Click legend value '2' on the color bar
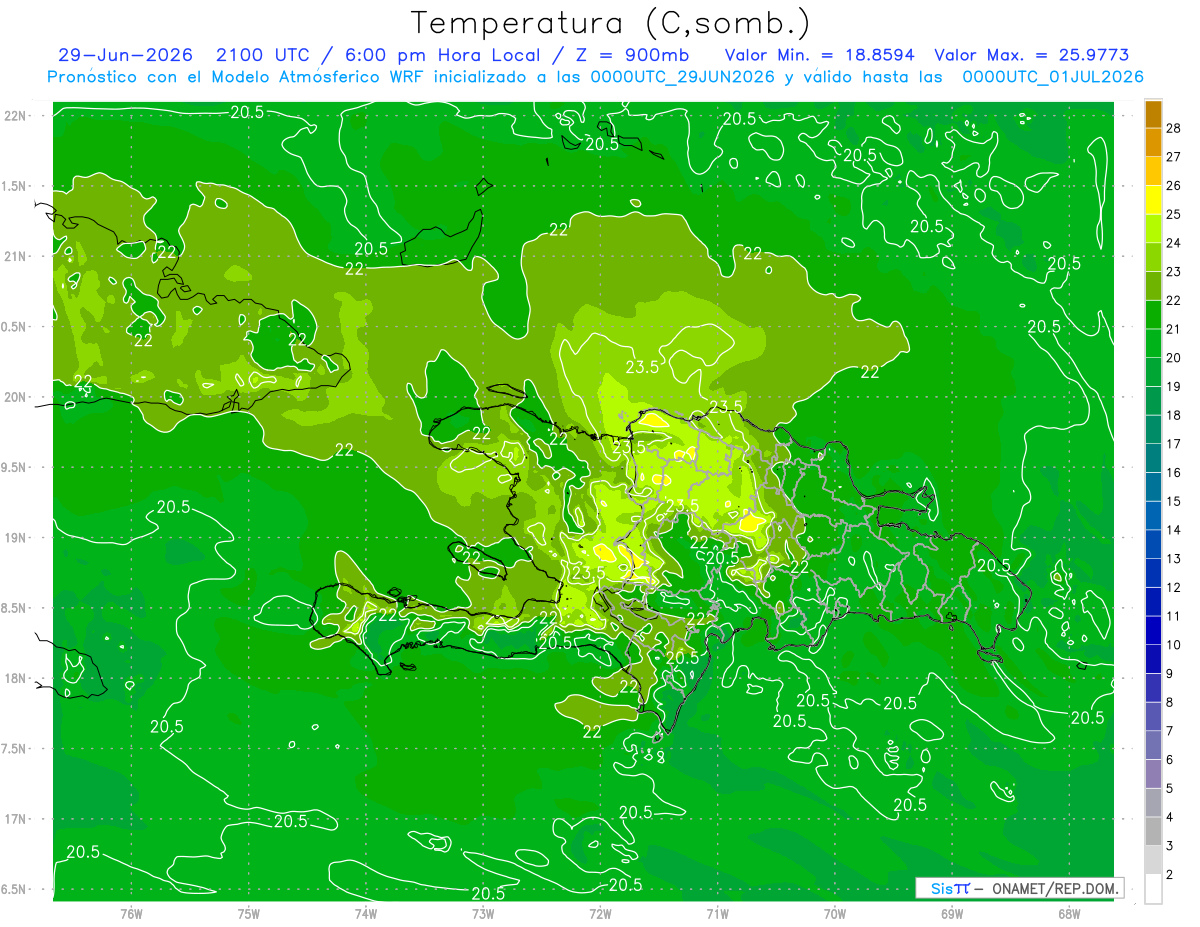 (x=1170, y=875)
